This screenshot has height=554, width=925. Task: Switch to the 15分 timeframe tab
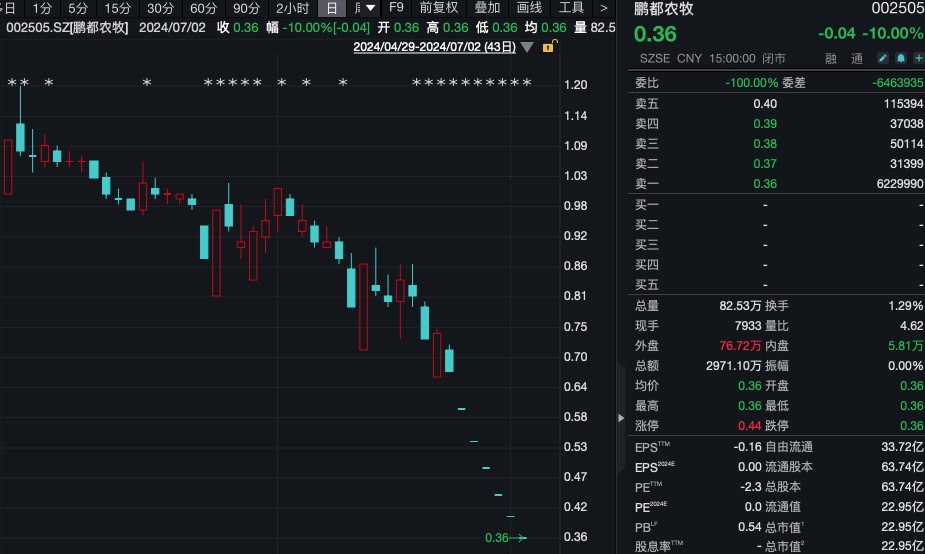[x=117, y=8]
